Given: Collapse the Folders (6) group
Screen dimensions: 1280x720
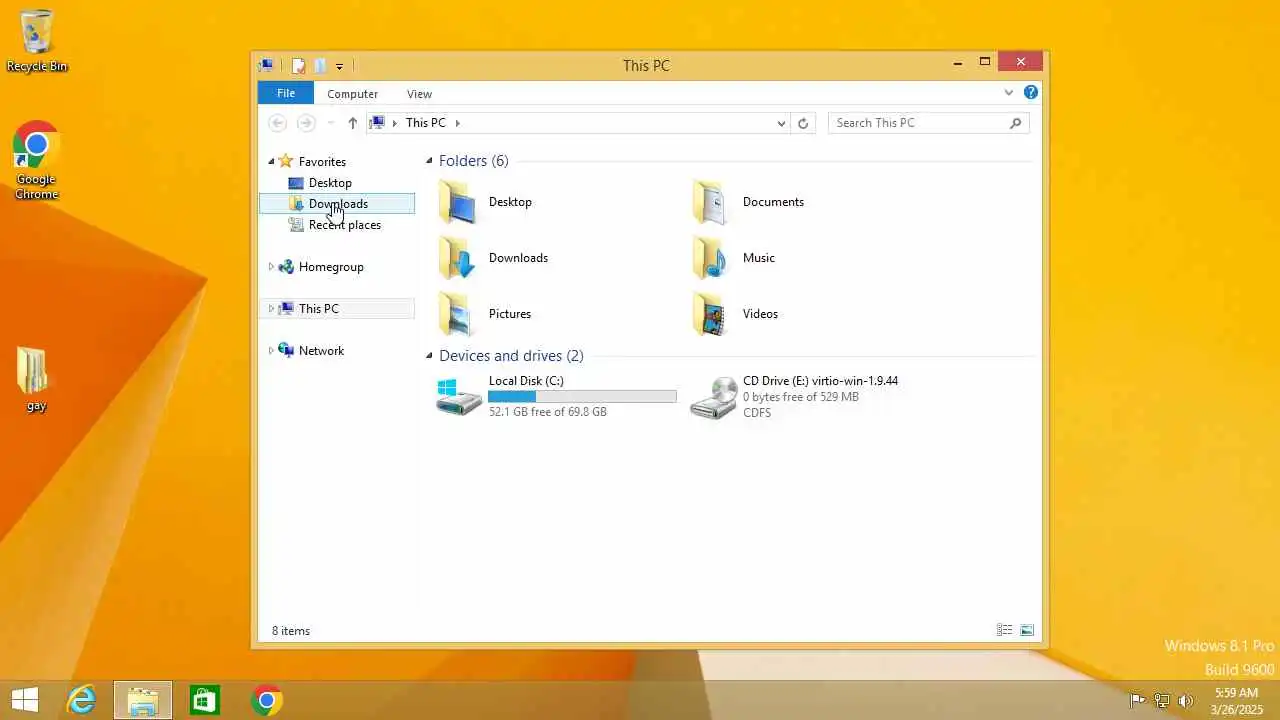Looking at the screenshot, I should pos(430,161).
